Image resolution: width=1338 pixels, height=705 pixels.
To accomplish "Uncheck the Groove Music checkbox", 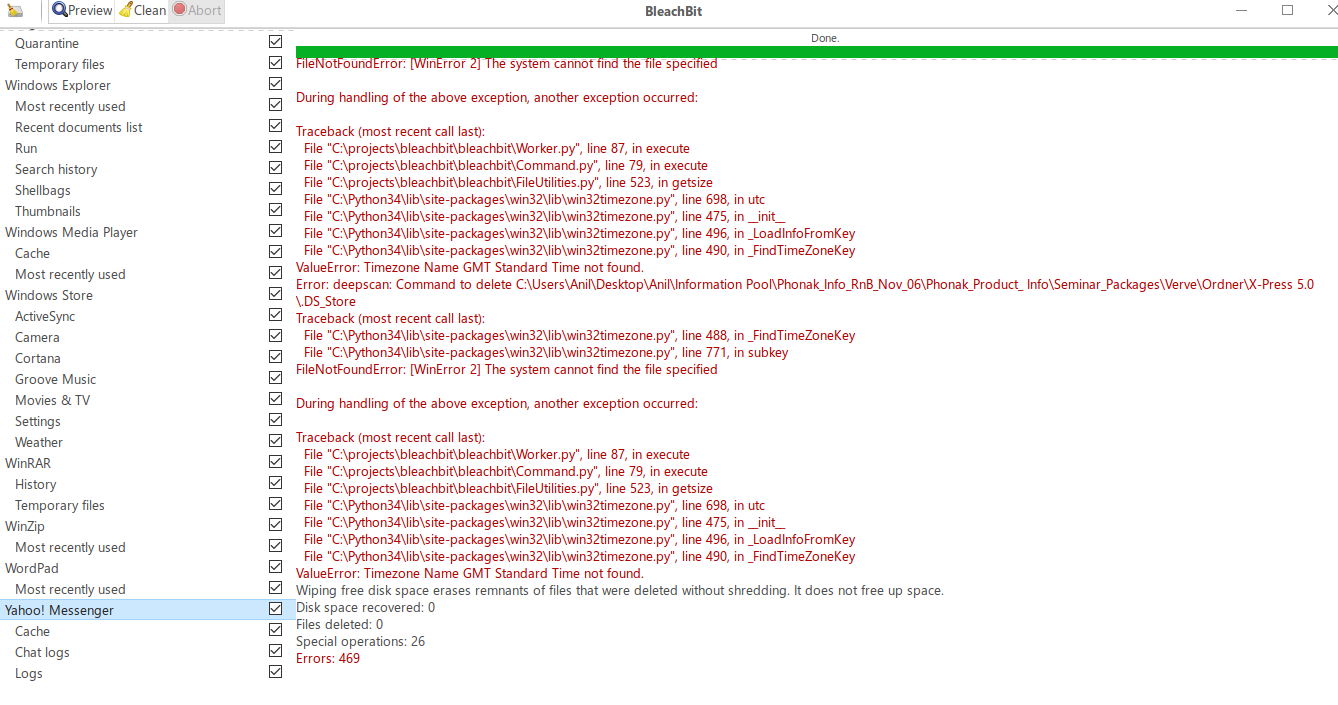I will pyautogui.click(x=275, y=378).
